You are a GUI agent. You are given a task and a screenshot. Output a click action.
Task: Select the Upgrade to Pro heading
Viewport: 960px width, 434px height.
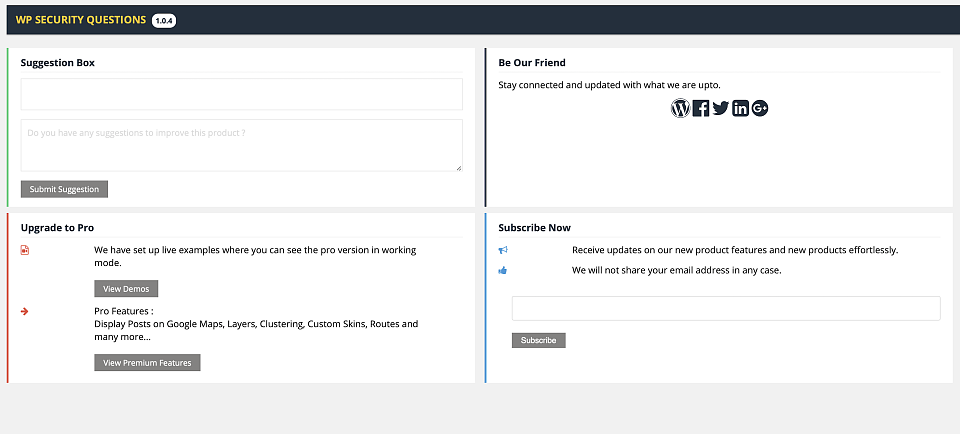click(57, 228)
